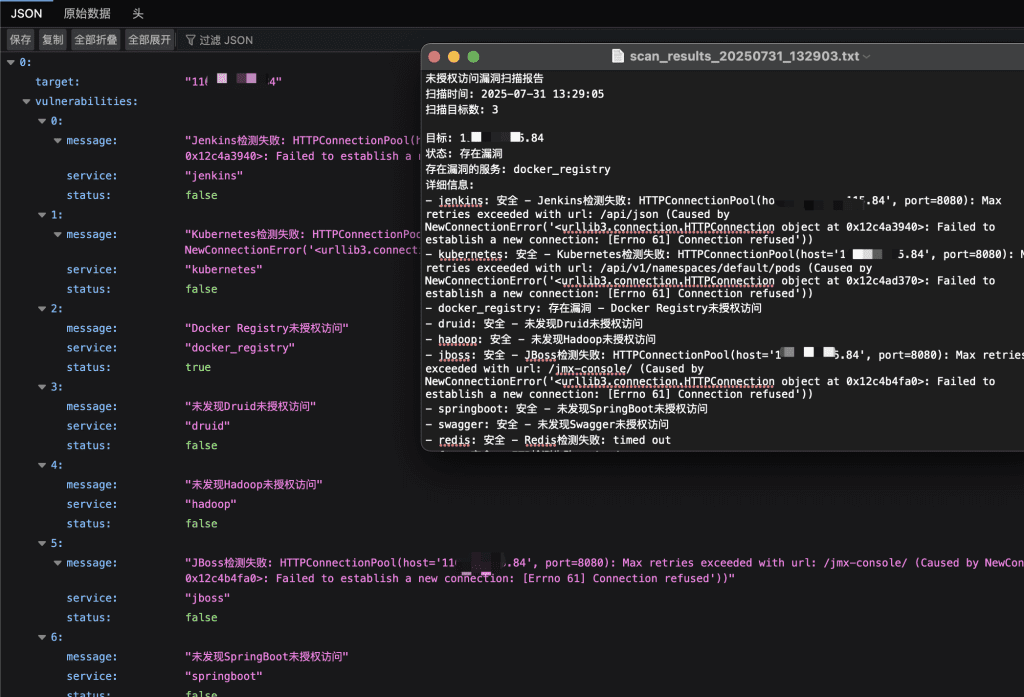1024x697 pixels.
Task: Switch to the 原始数据 tab
Action: [x=87, y=13]
